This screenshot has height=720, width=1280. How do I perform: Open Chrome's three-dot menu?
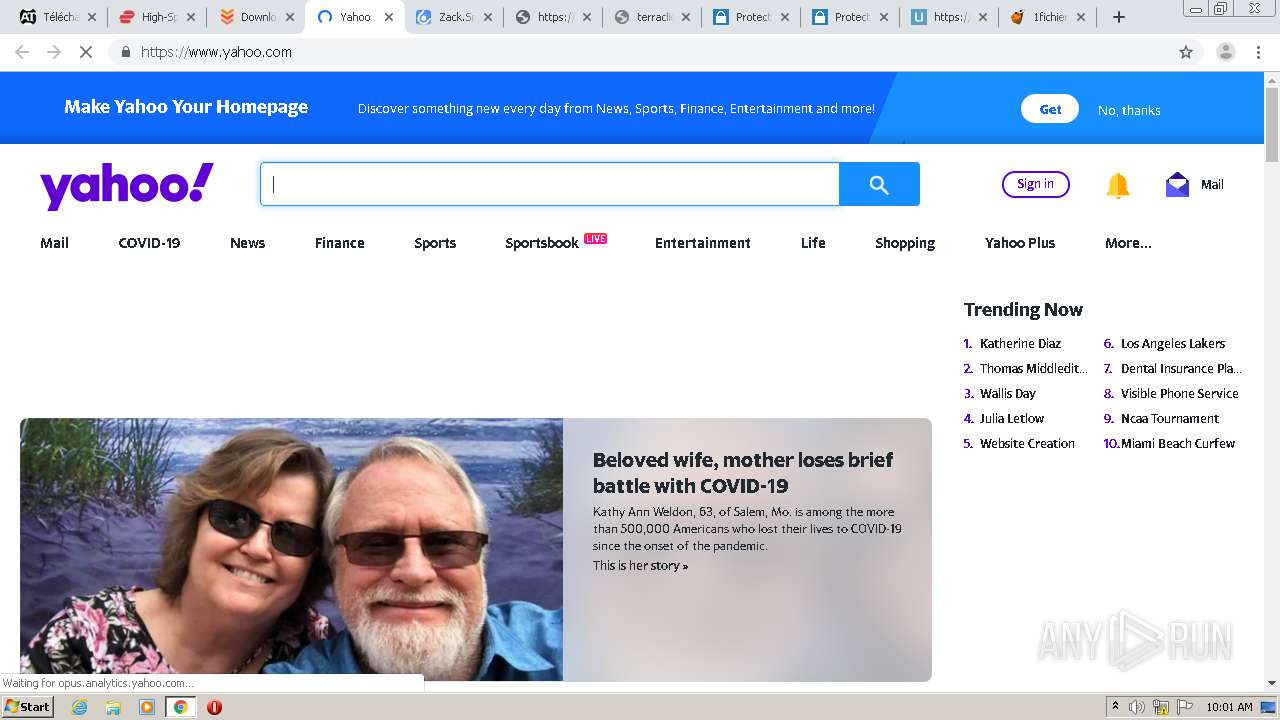pyautogui.click(x=1258, y=52)
